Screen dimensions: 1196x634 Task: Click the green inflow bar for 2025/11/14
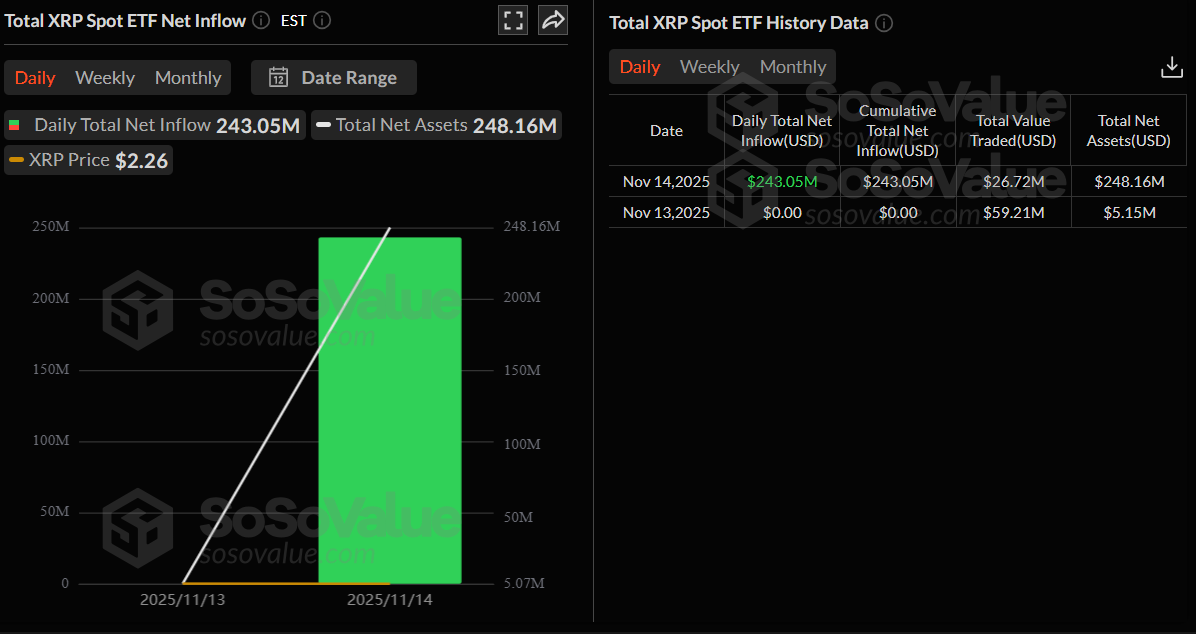coord(389,410)
